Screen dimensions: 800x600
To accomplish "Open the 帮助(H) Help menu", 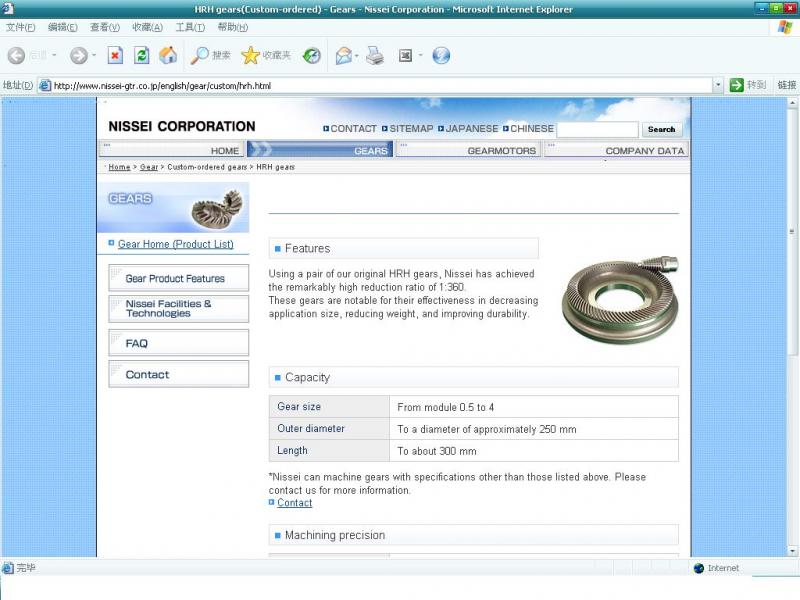I will (x=233, y=27).
